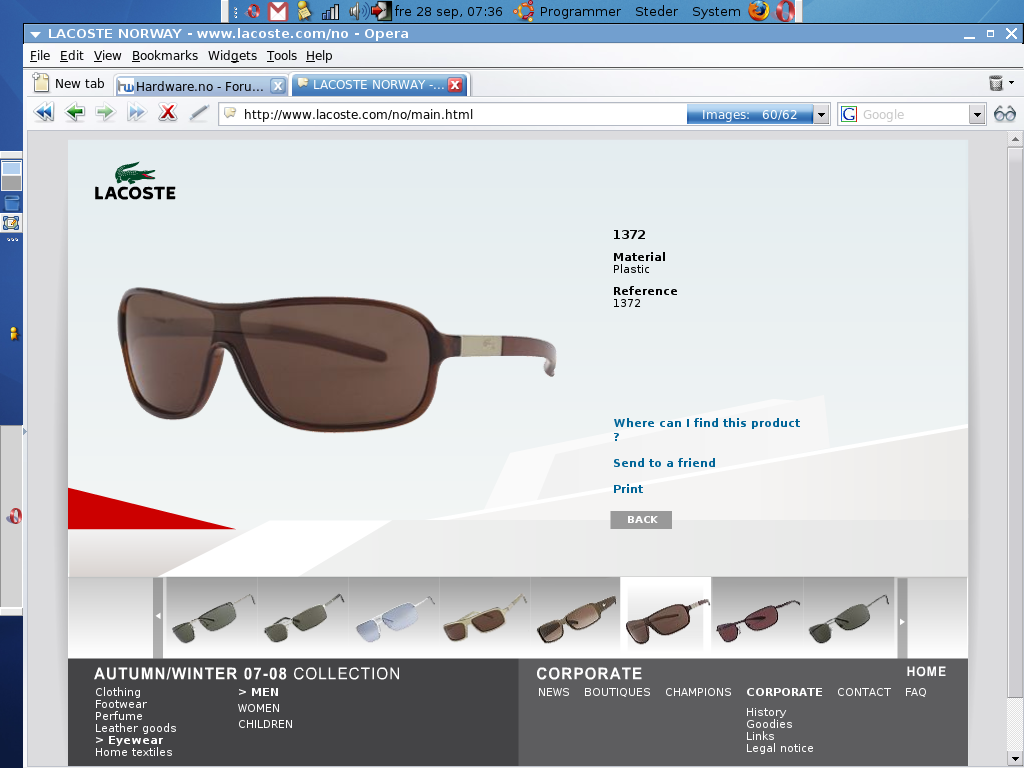Open Gmail icon in top panel

tap(278, 11)
